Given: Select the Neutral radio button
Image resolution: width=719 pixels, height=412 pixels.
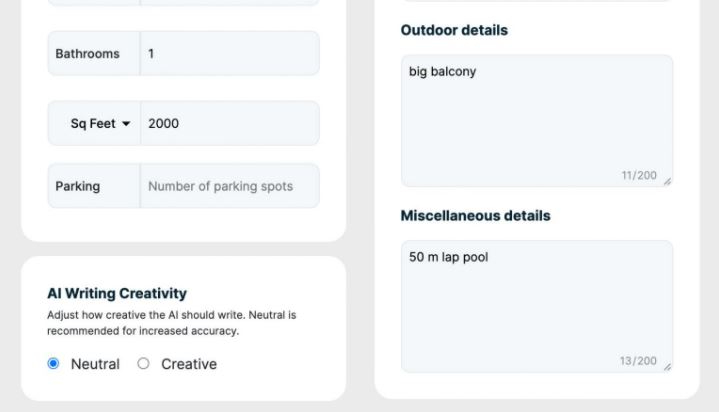Looking at the screenshot, I should point(53,364).
